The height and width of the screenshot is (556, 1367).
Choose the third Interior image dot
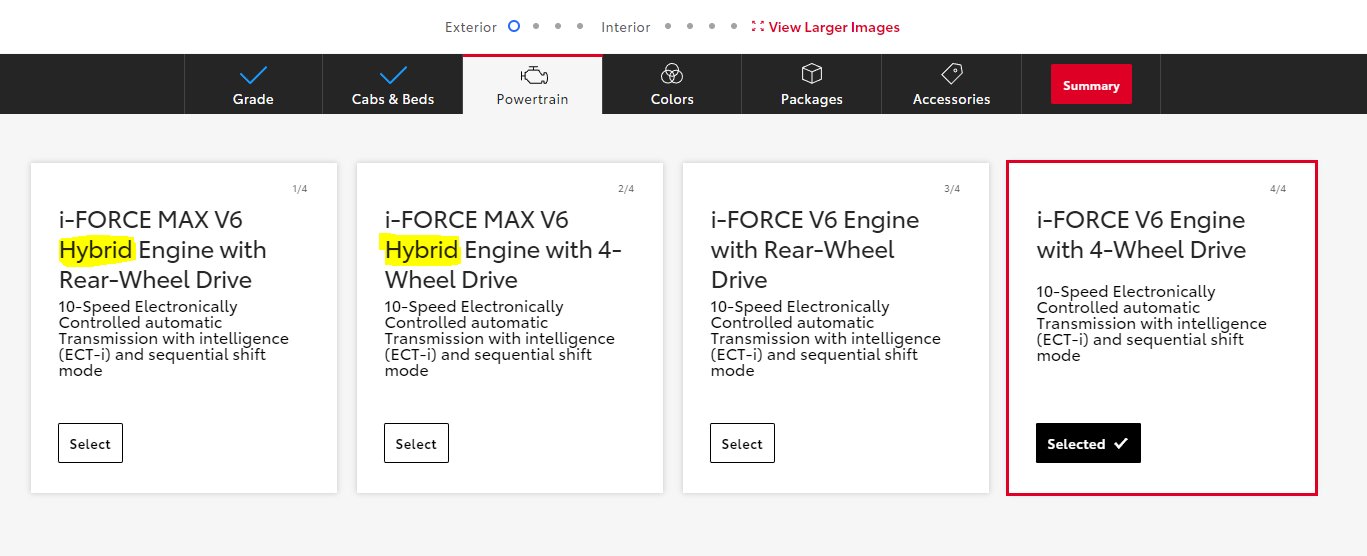coord(712,27)
